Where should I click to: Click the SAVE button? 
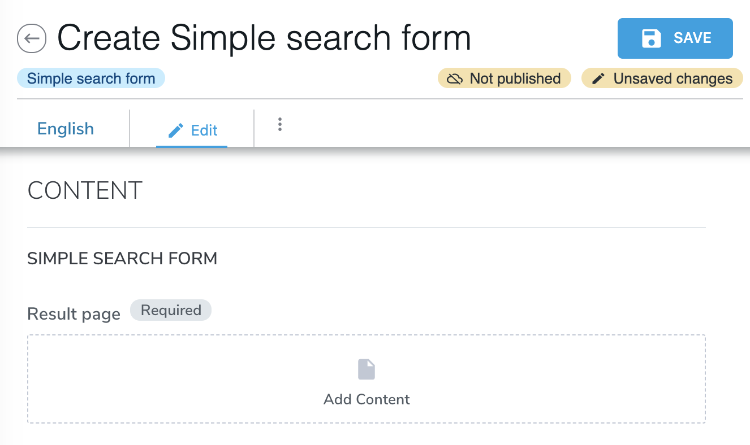pos(675,38)
